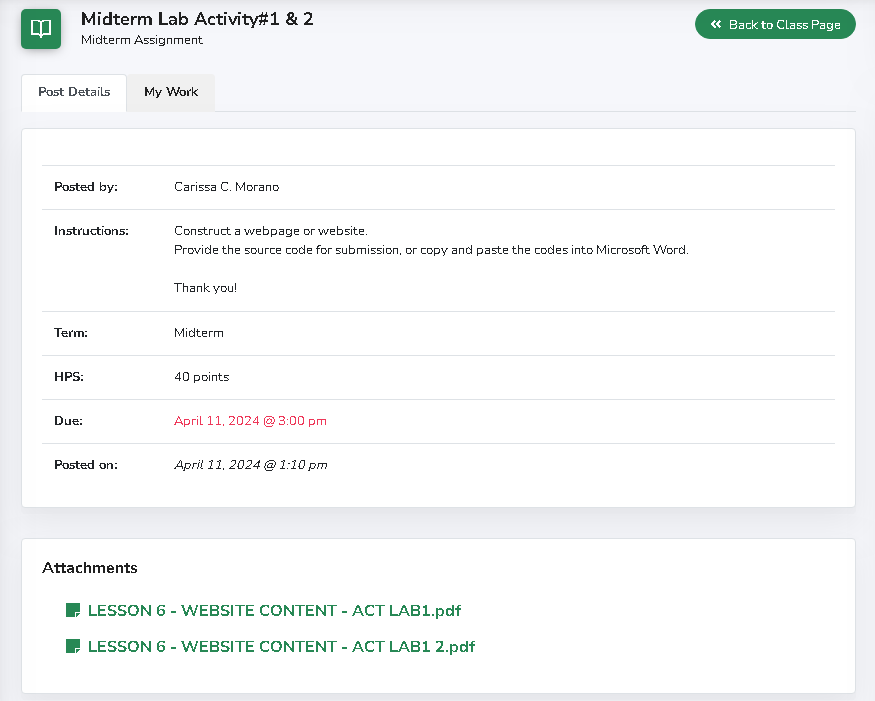The width and height of the screenshot is (875, 701).
Task: Select the posted-on date showing 1:10 pm
Action: [250, 465]
